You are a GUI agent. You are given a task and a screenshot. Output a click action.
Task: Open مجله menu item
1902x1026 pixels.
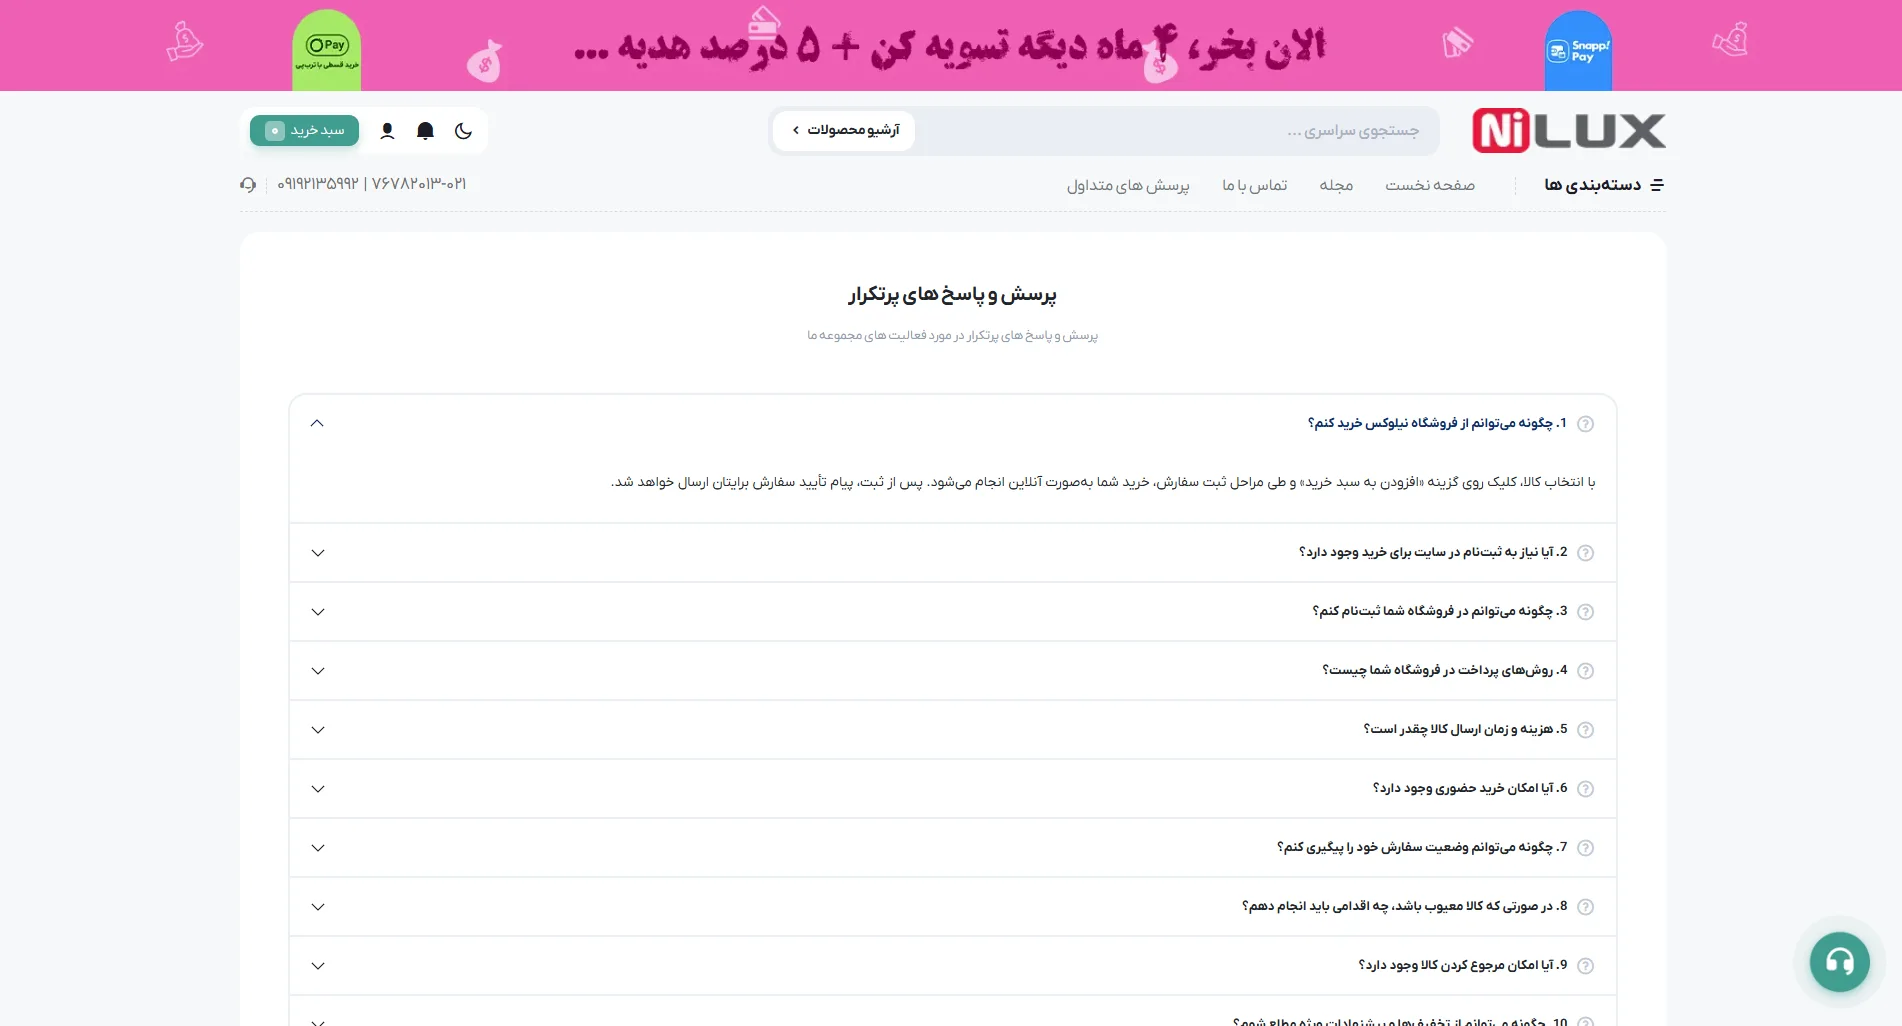point(1336,185)
